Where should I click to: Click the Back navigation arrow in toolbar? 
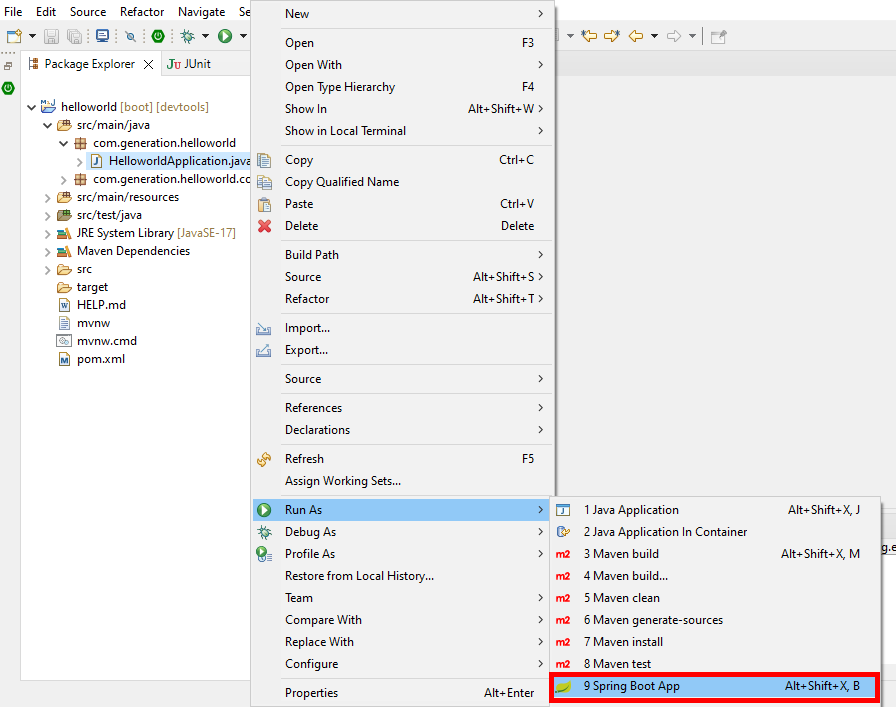click(x=636, y=37)
